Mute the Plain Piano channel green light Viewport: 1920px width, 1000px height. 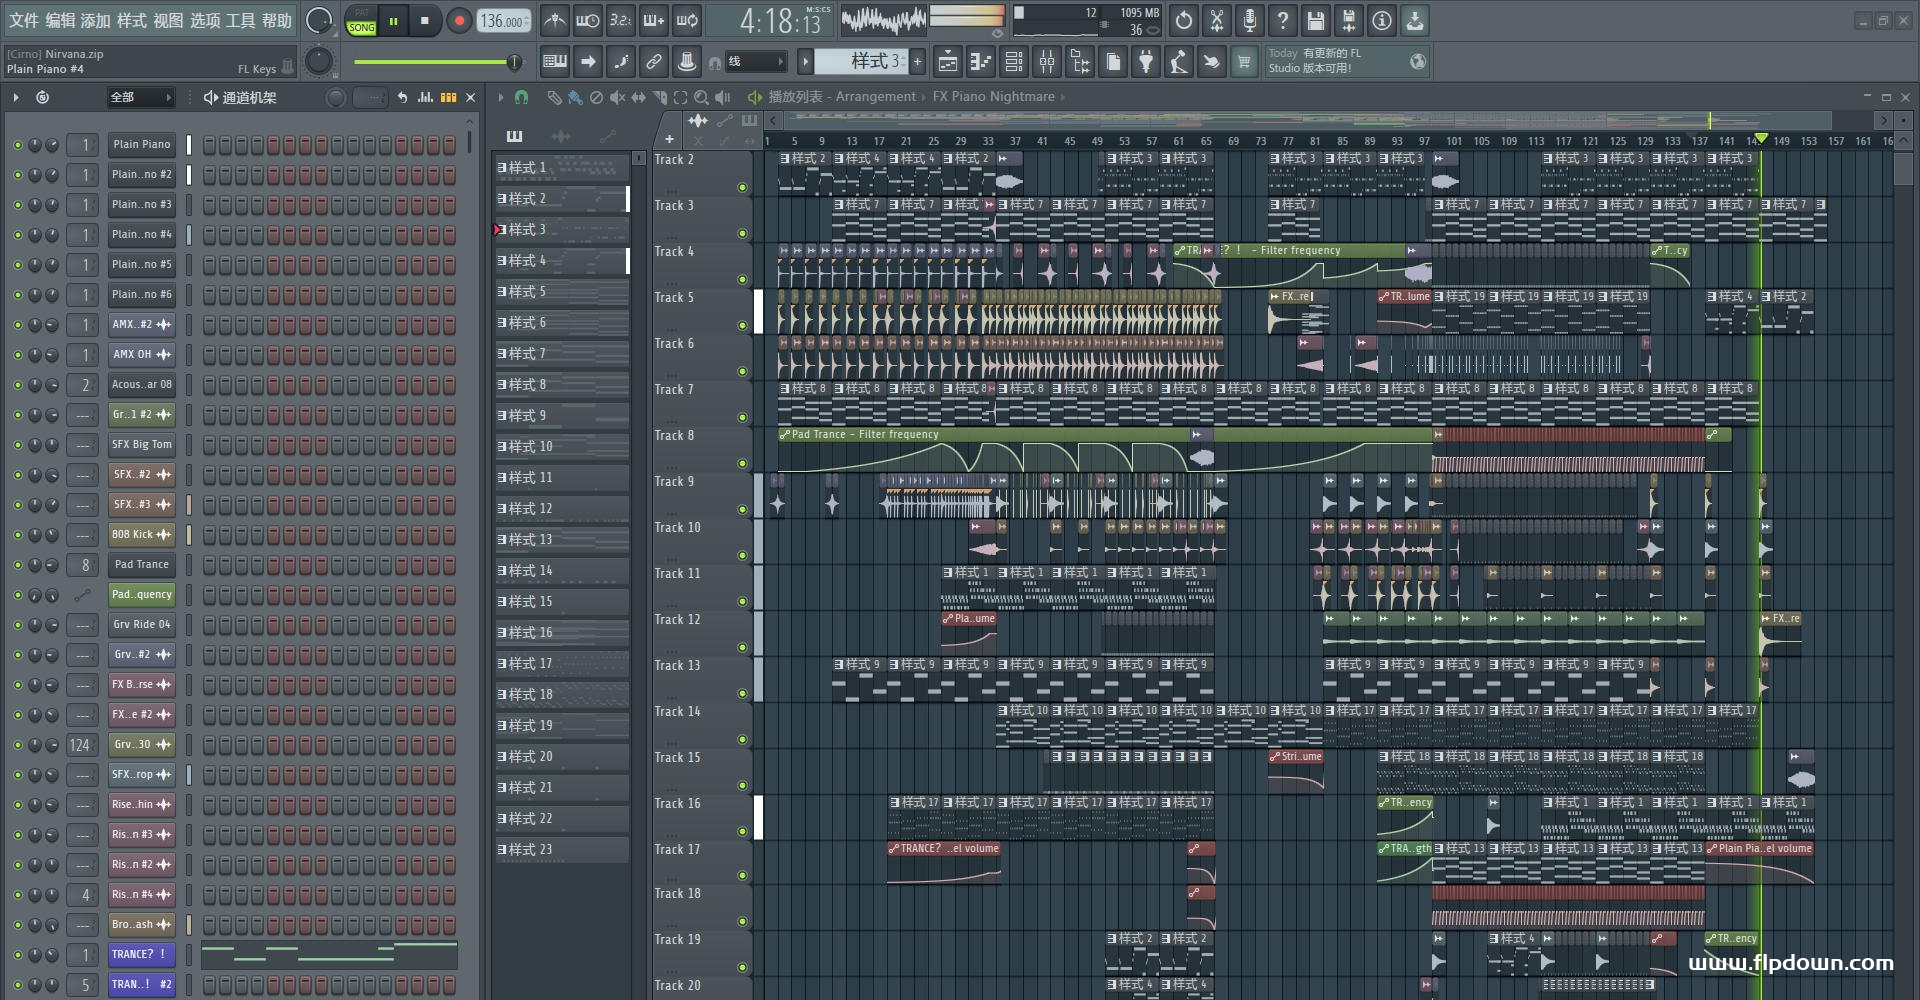17,145
